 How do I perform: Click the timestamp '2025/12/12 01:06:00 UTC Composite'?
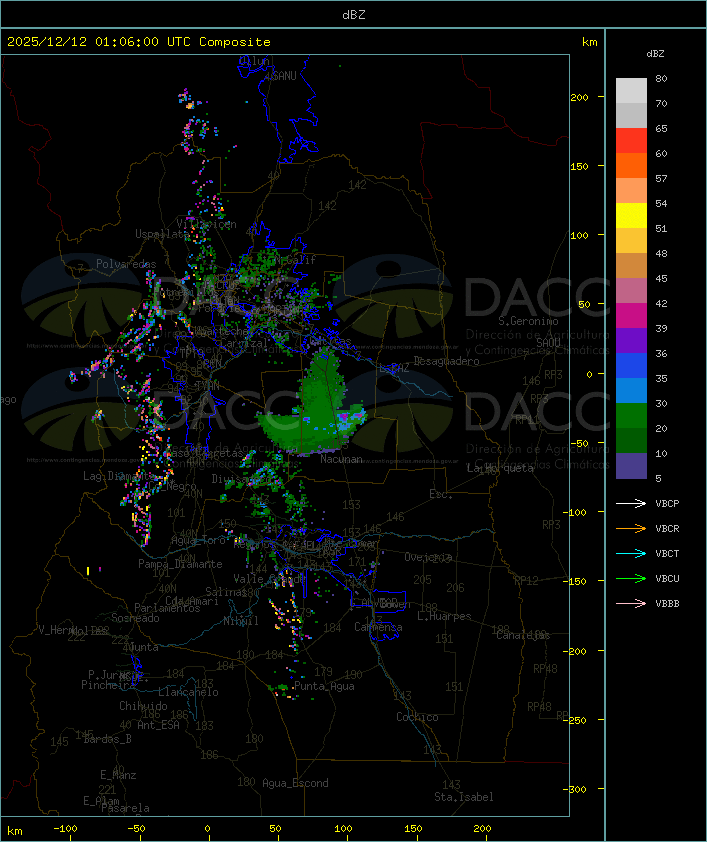coord(139,42)
